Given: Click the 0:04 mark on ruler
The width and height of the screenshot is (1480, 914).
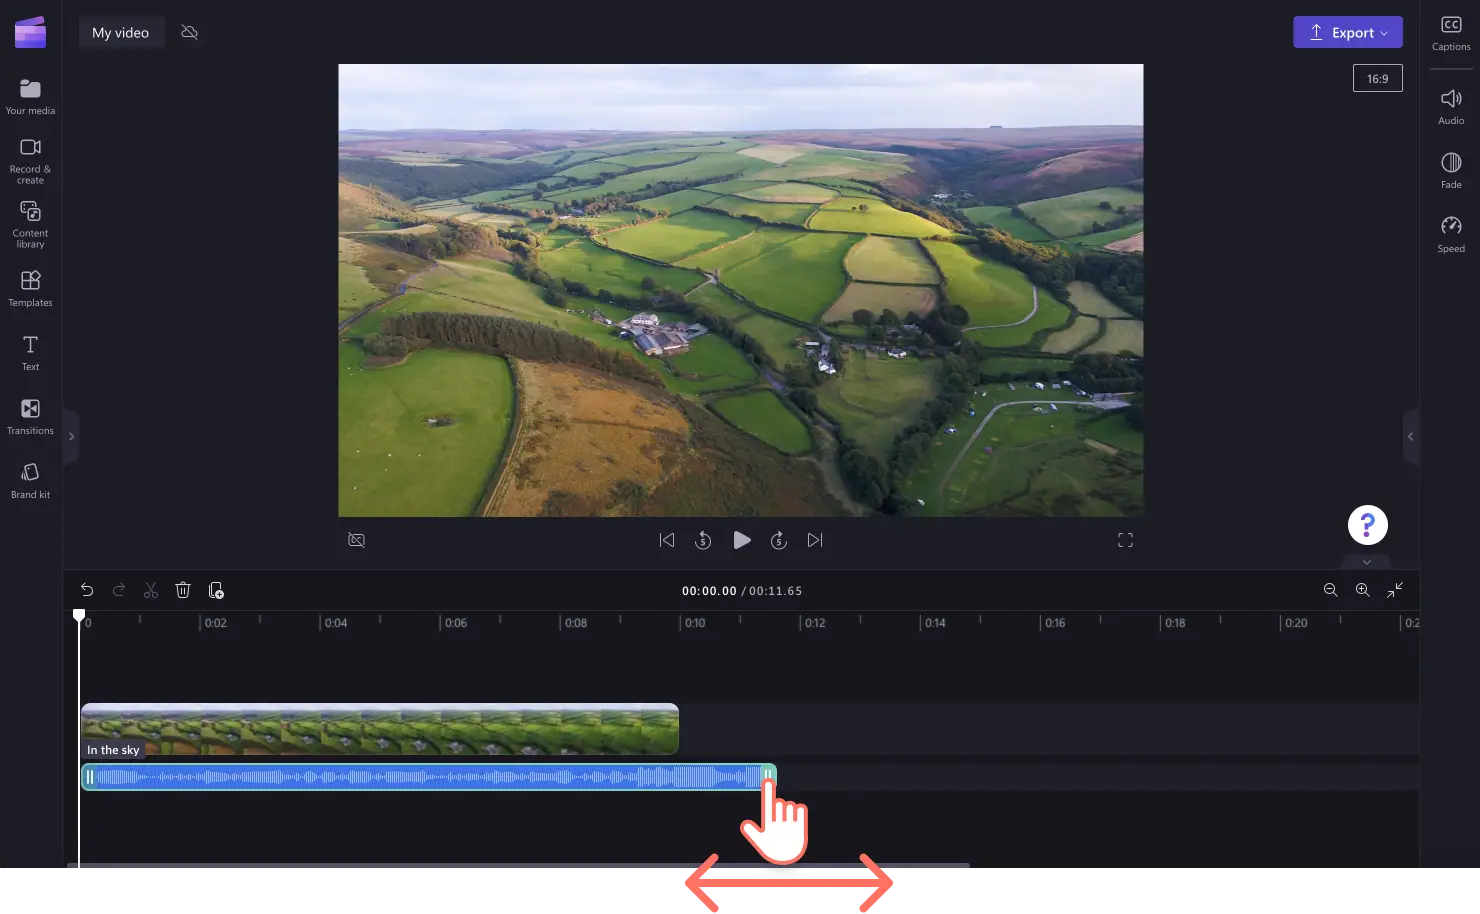Looking at the screenshot, I should tap(335, 623).
